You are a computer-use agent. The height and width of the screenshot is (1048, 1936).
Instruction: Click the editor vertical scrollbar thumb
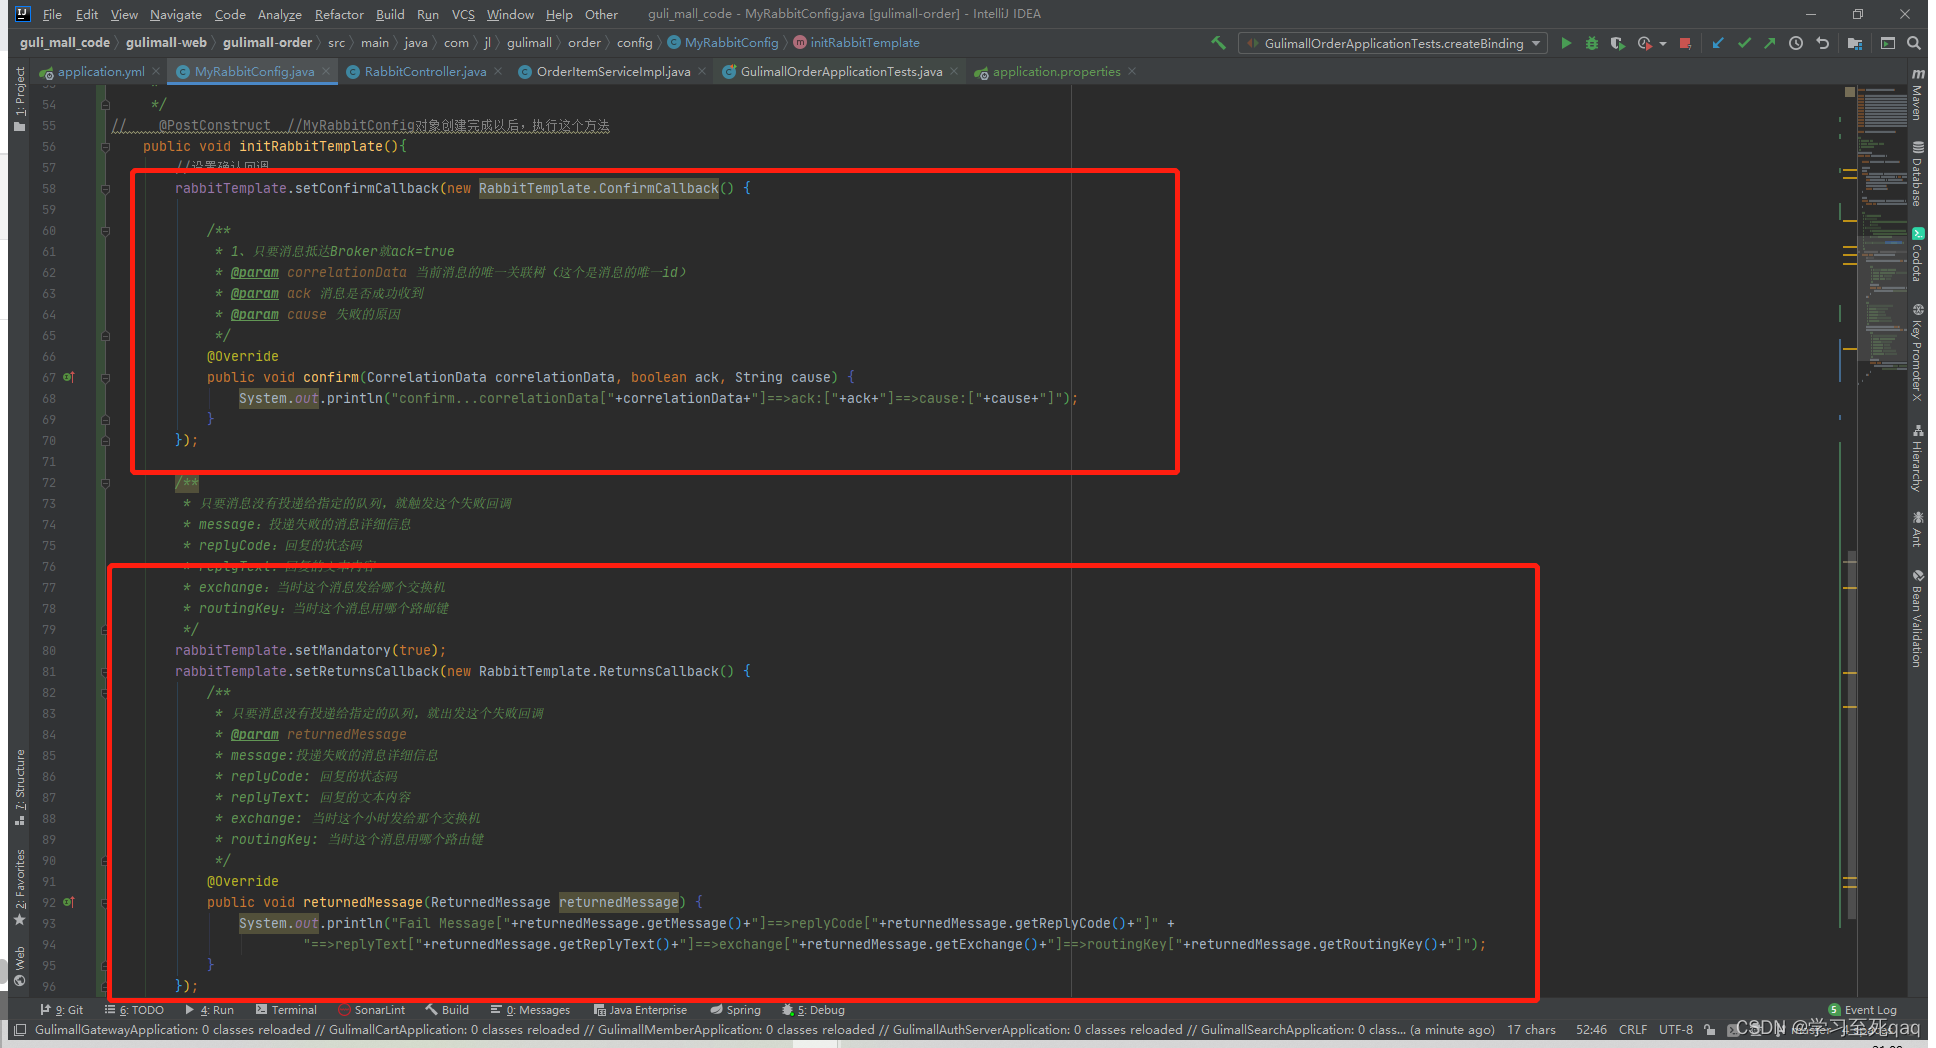point(1851,735)
